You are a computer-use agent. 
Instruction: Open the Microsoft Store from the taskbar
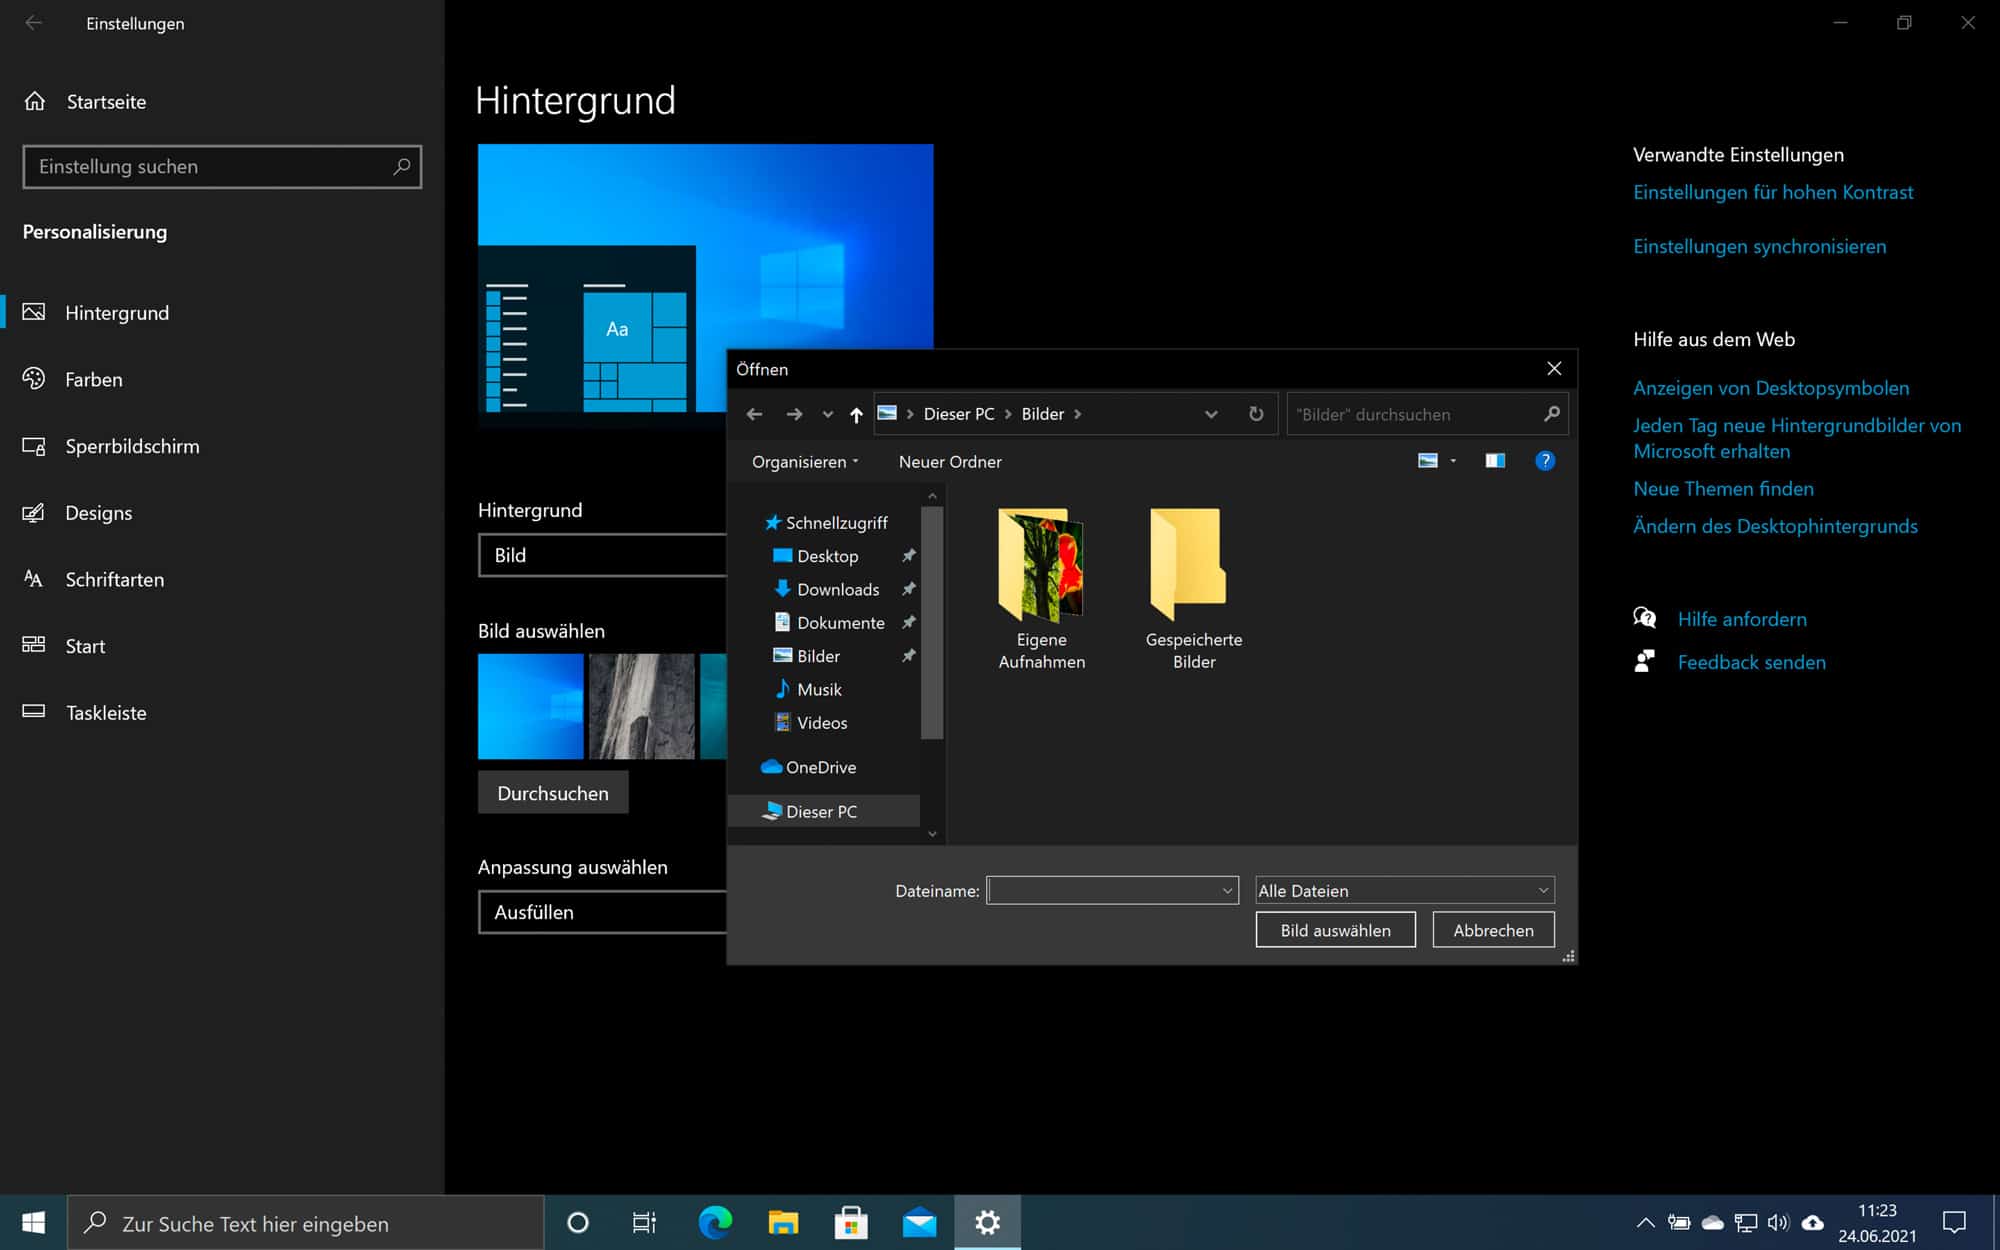(x=851, y=1222)
